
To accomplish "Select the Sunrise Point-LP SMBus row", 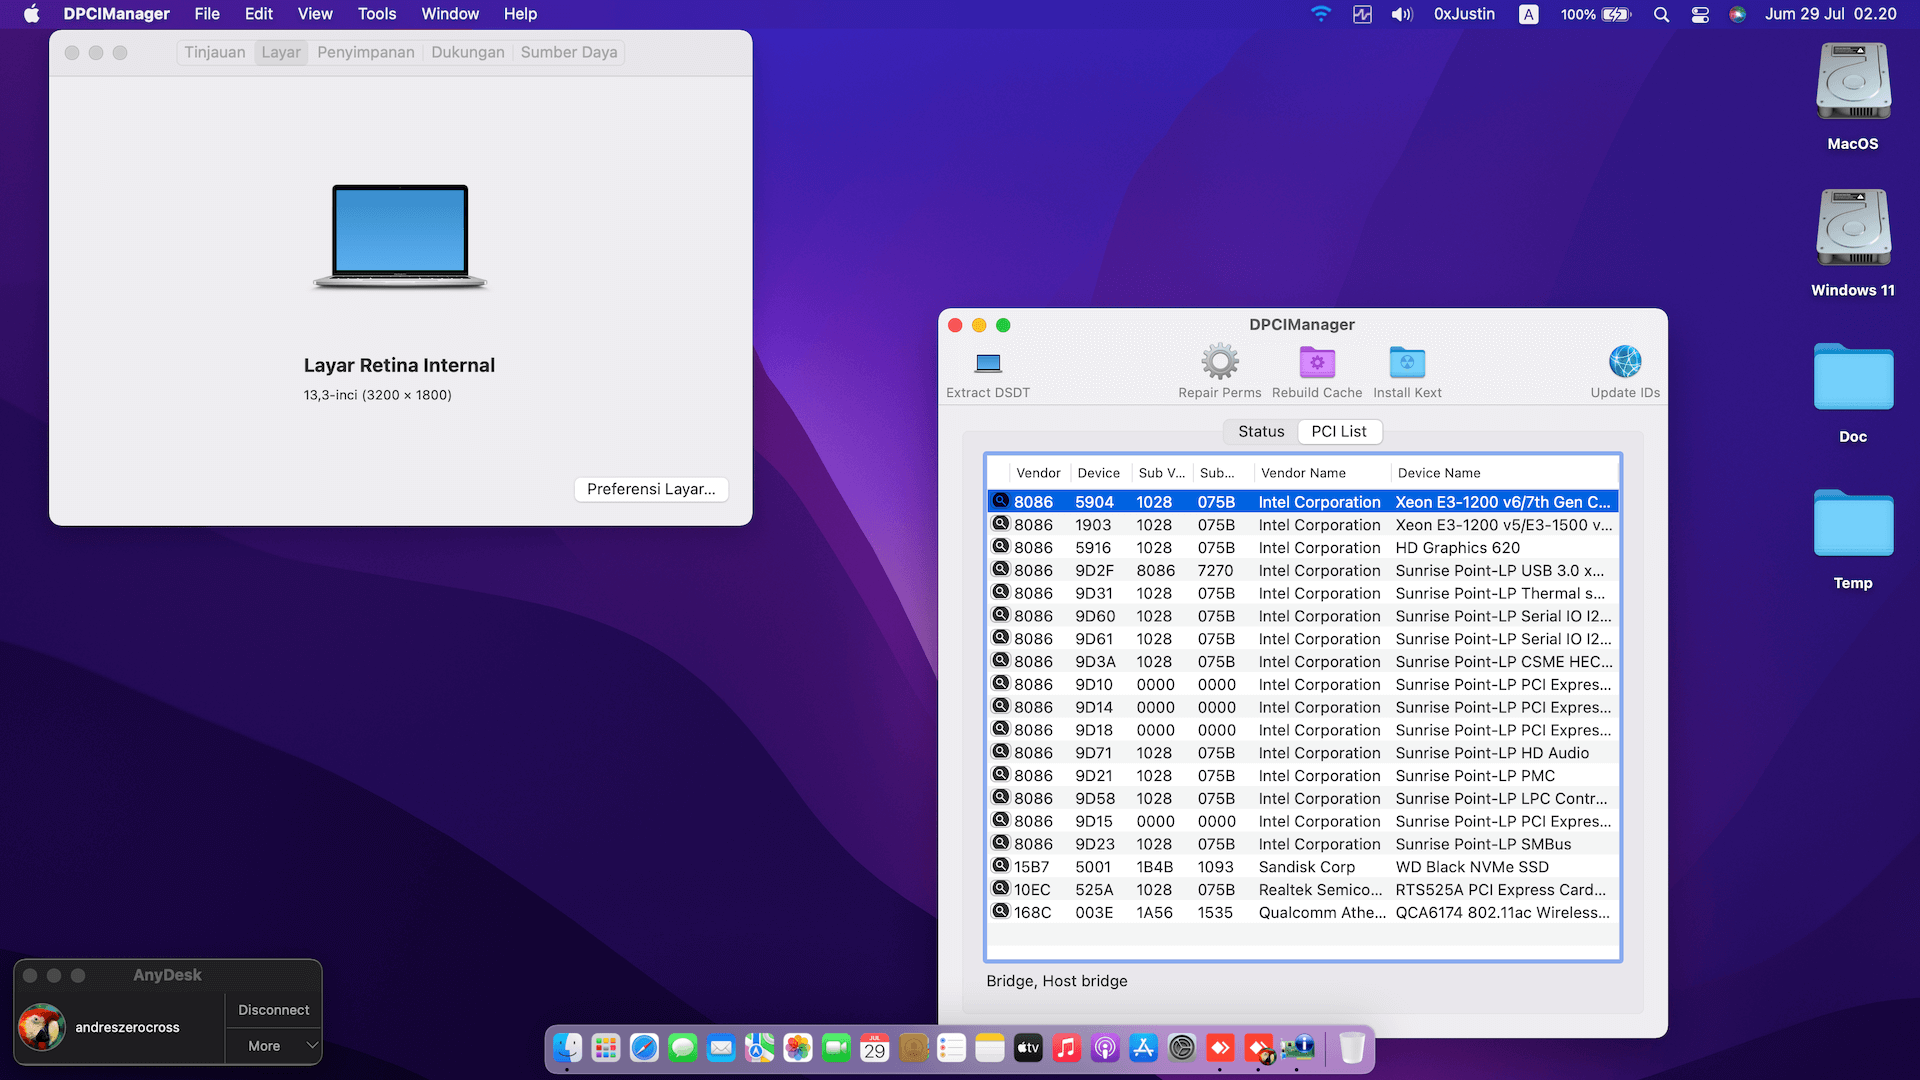I will [x=1303, y=844].
